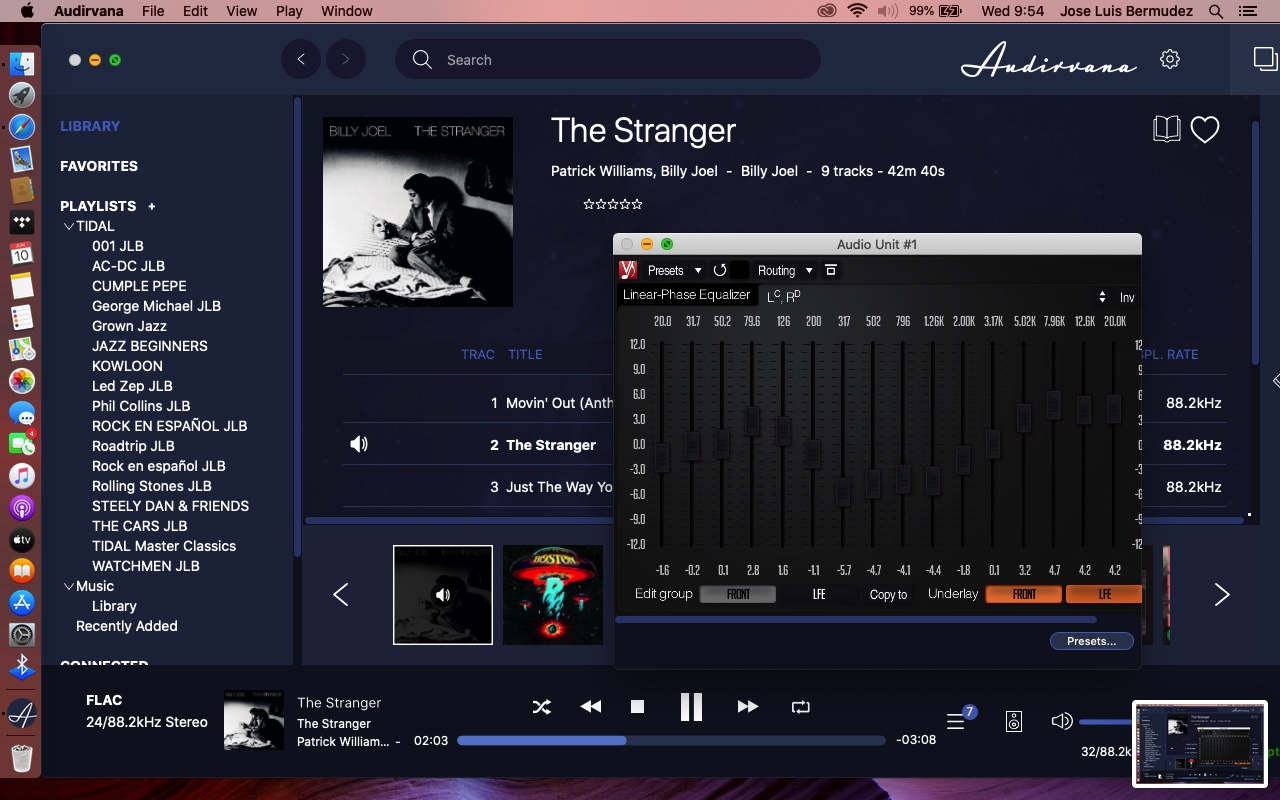Select the Boston album thumbnail
This screenshot has width=1280, height=800.
(553, 595)
